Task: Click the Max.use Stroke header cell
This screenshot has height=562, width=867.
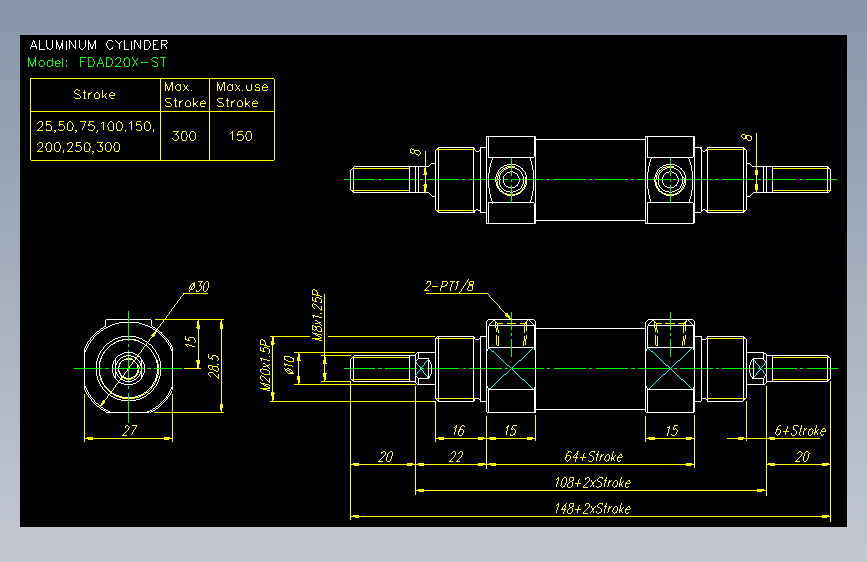Action: (242, 95)
